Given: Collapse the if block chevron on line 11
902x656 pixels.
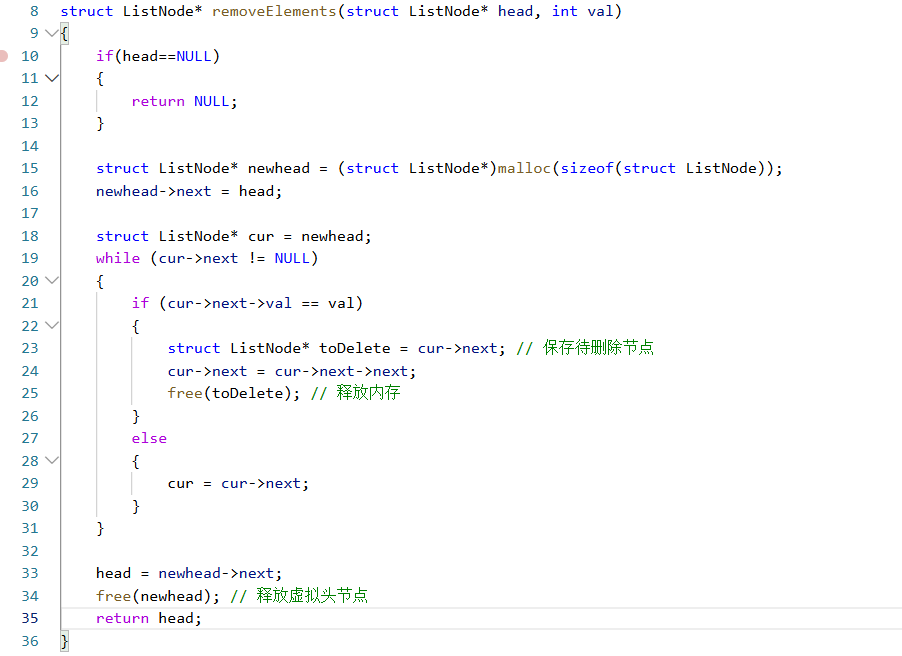Looking at the screenshot, I should point(50,78).
